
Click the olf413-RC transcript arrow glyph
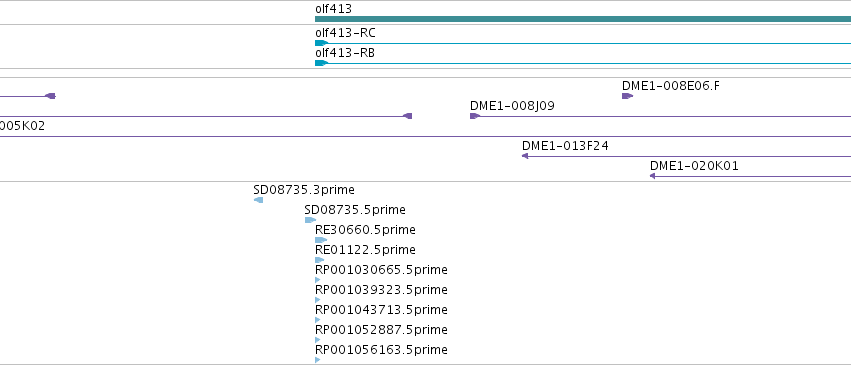pos(321,43)
